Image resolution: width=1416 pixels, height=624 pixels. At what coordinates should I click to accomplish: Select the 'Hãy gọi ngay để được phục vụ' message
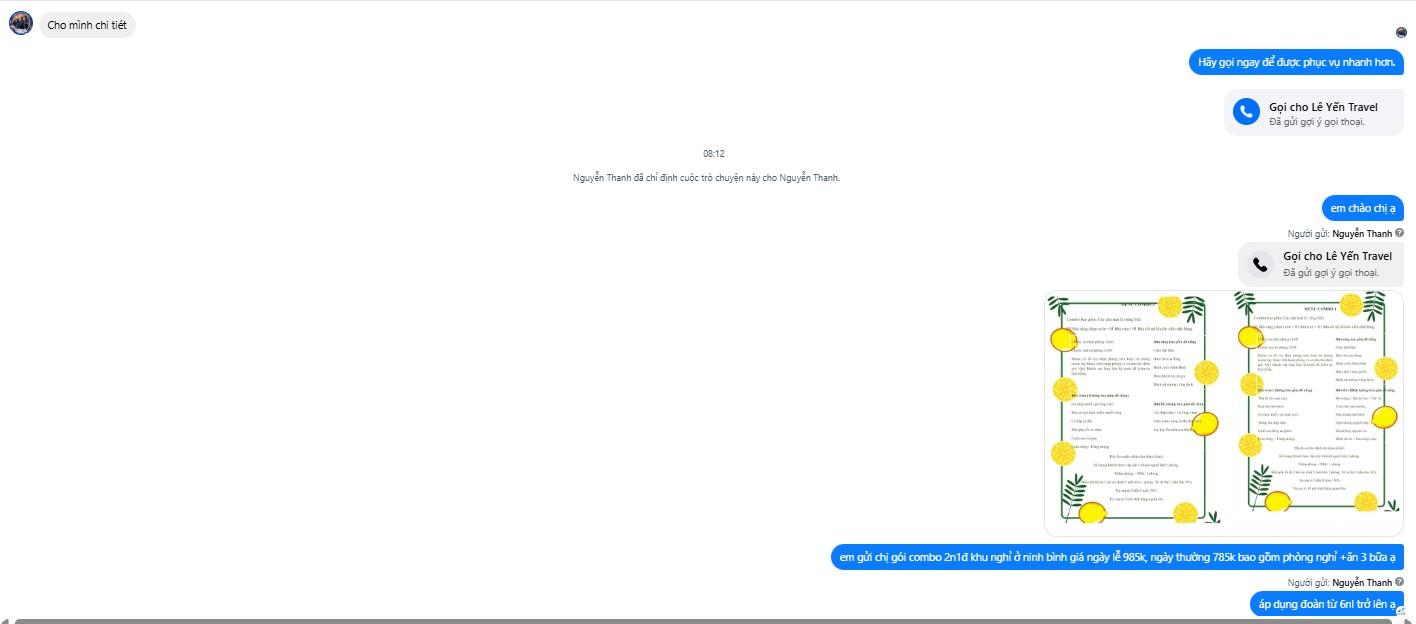coord(1296,62)
